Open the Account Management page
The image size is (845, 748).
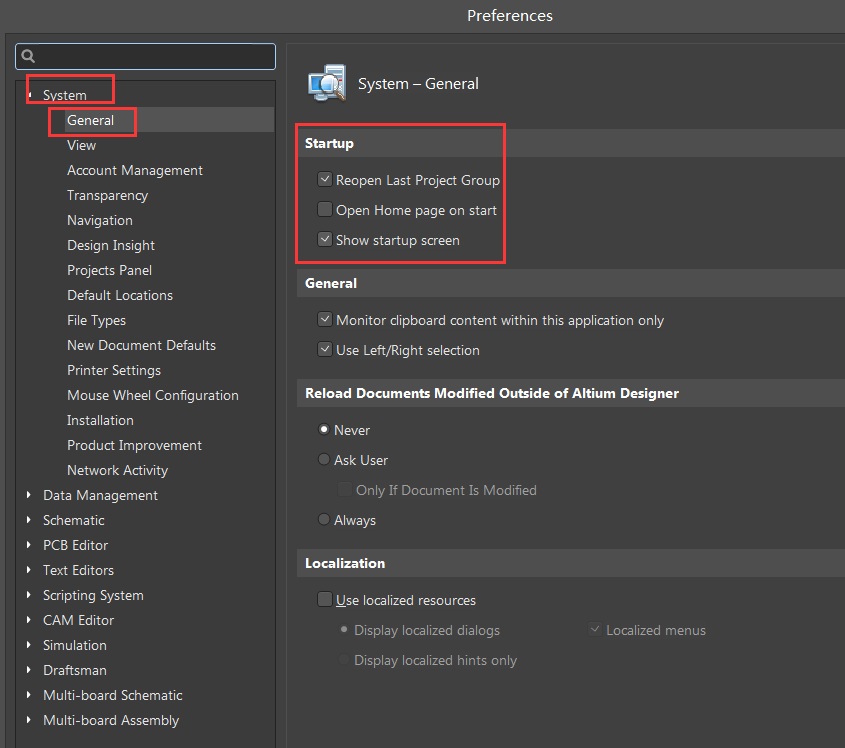[135, 170]
